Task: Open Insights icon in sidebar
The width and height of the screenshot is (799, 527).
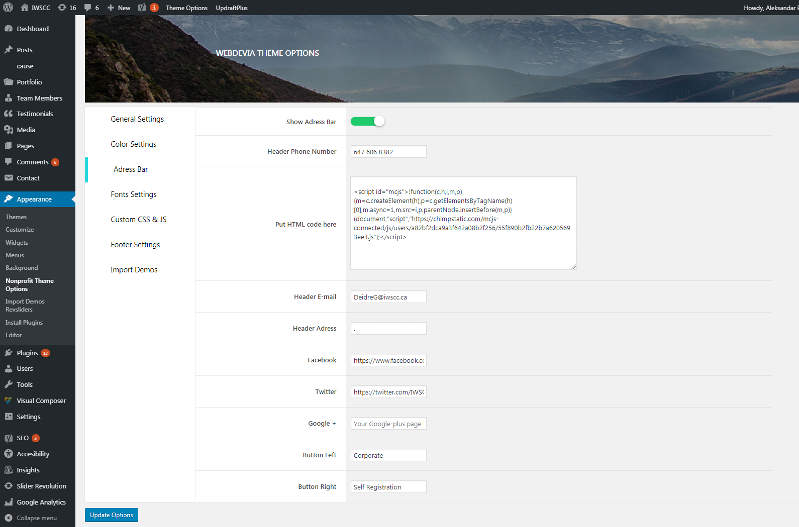Action: (8, 470)
